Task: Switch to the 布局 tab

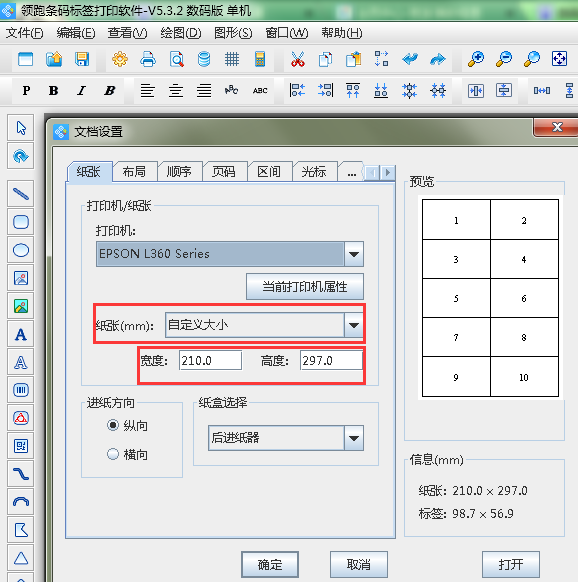Action: [x=134, y=171]
